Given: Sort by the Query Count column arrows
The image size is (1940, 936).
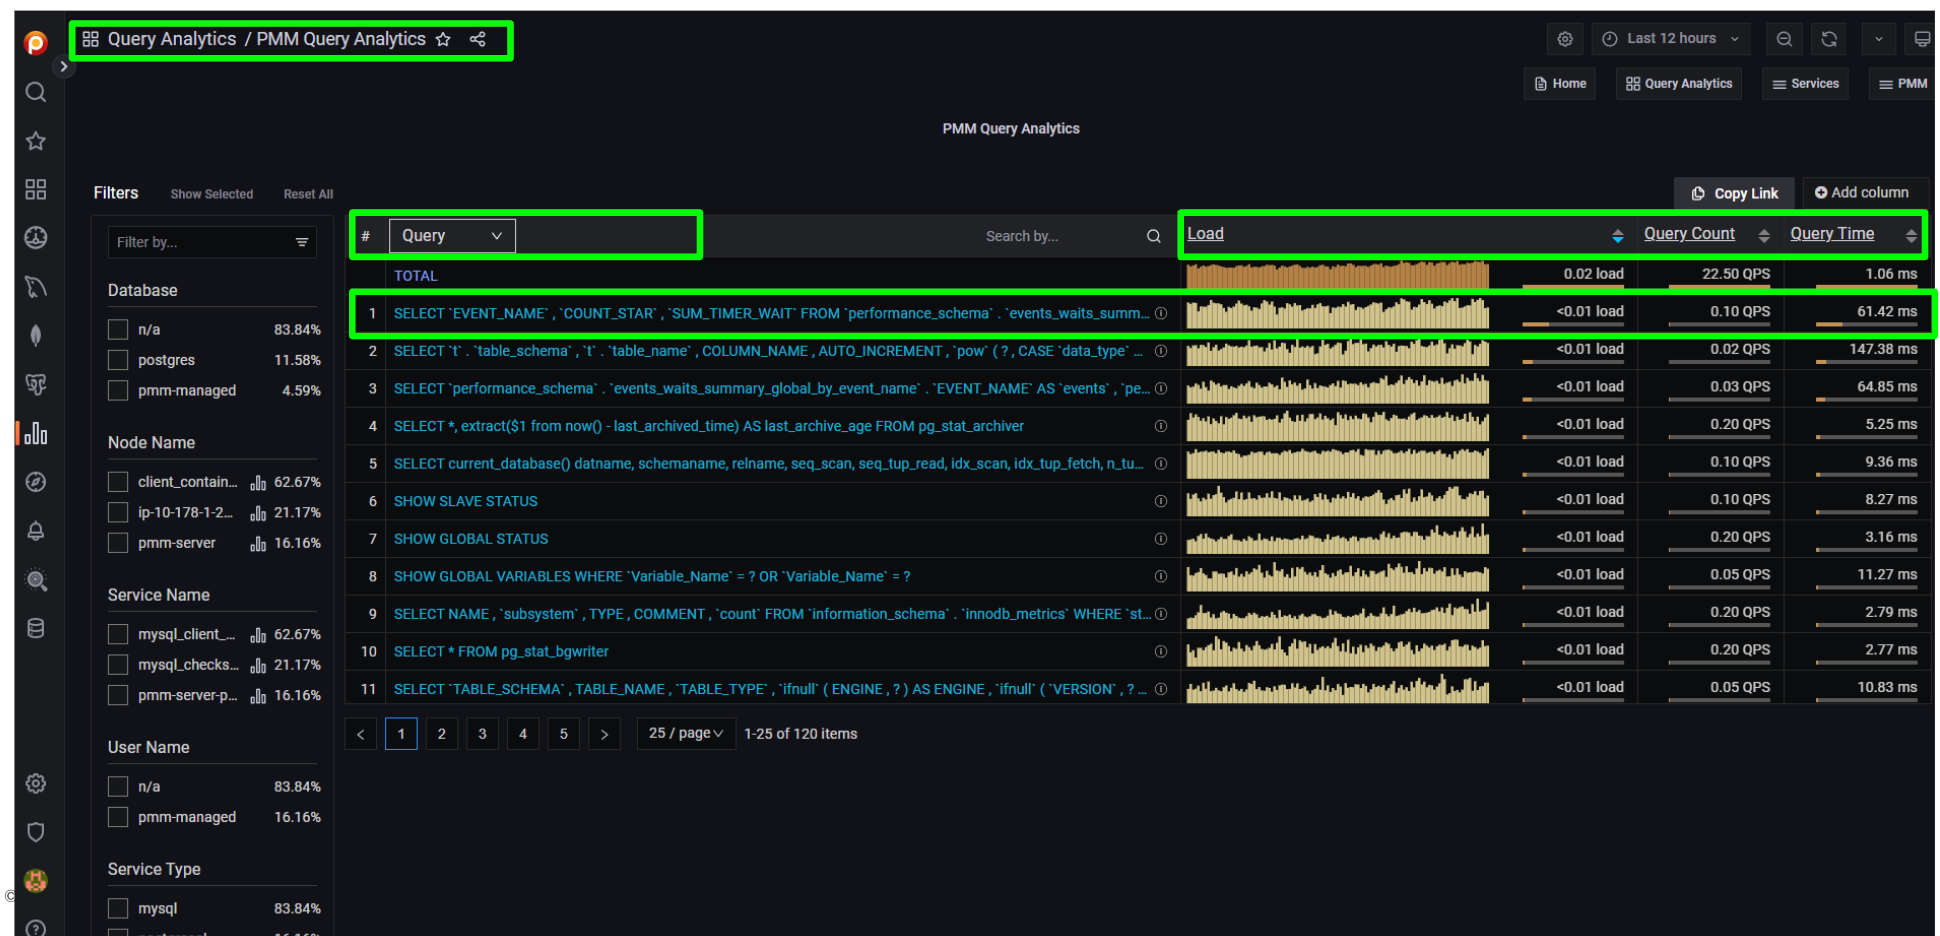Looking at the screenshot, I should pos(1764,236).
